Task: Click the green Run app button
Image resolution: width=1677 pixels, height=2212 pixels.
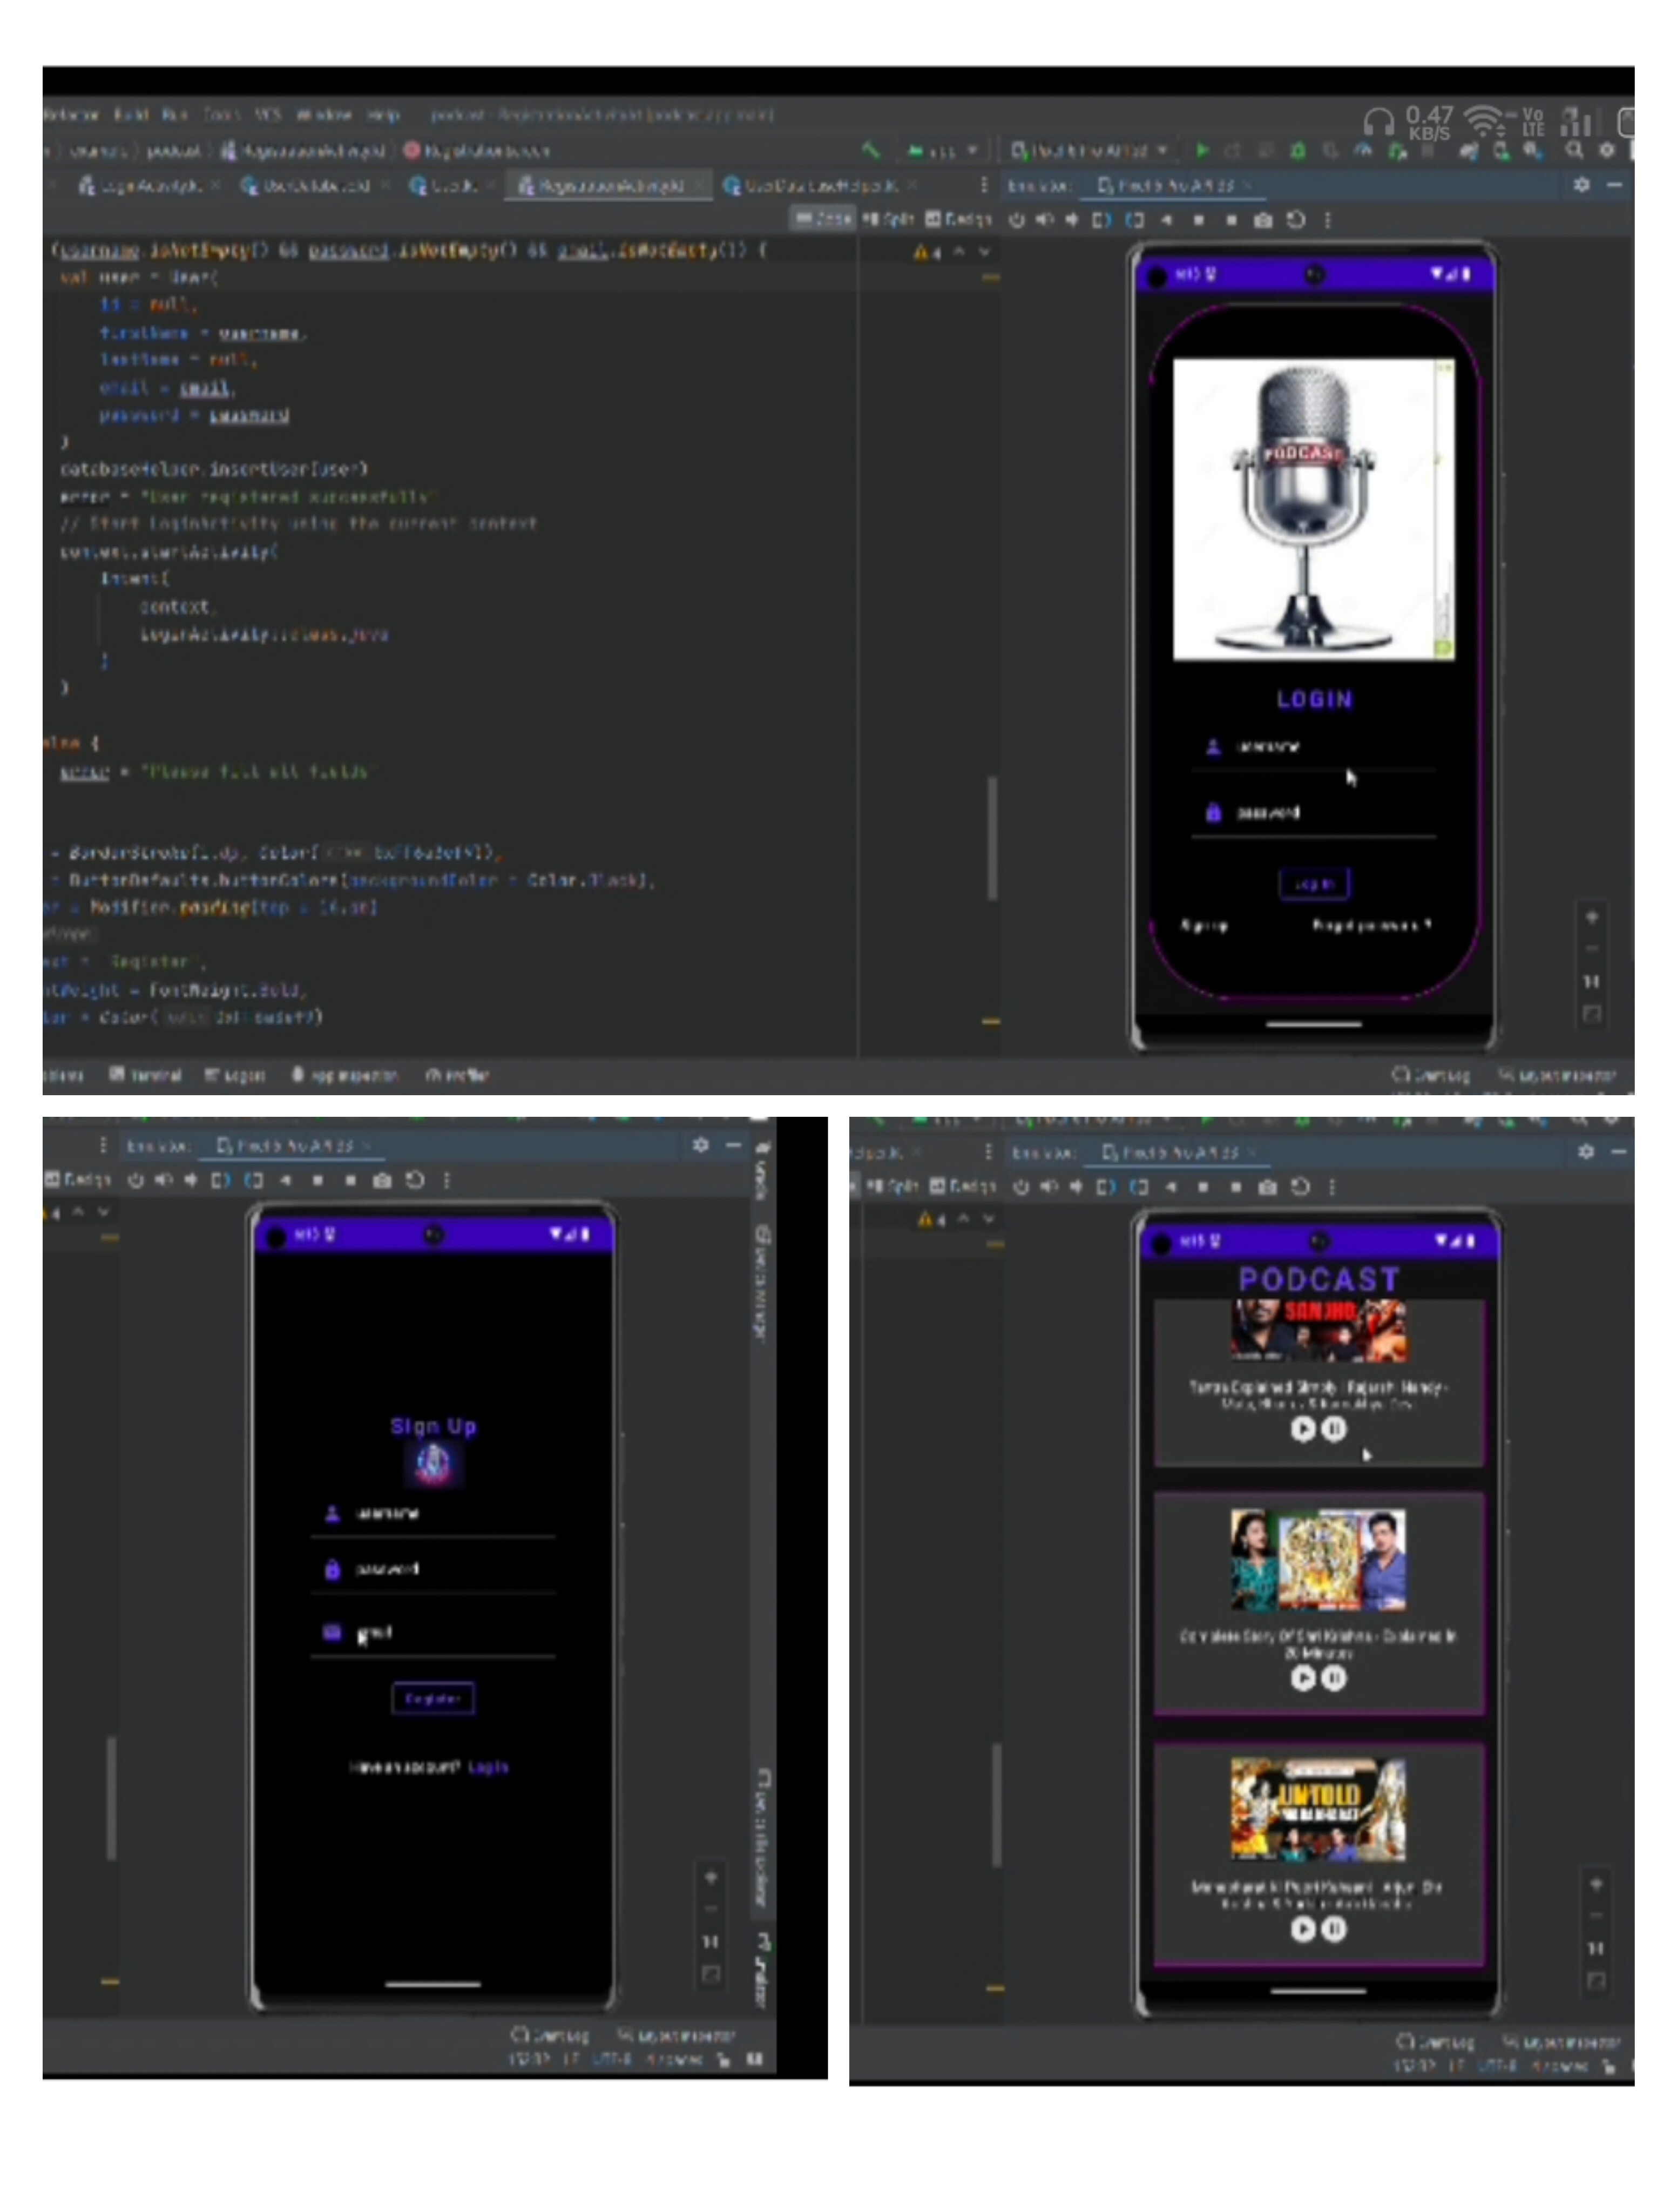Action: (x=1202, y=150)
